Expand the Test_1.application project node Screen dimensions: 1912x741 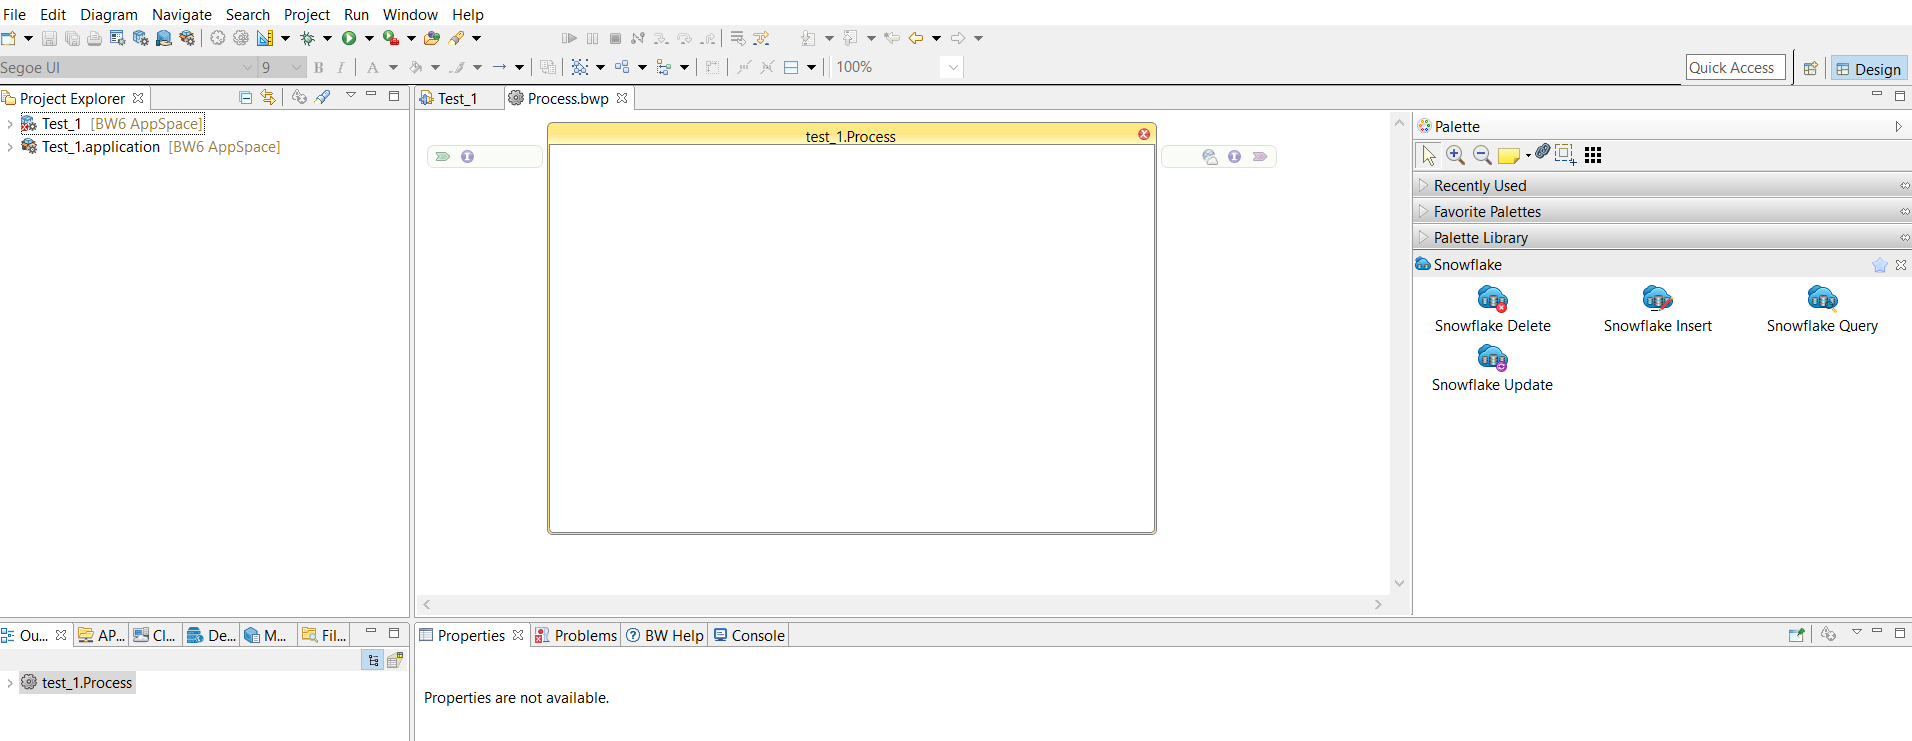coord(10,147)
